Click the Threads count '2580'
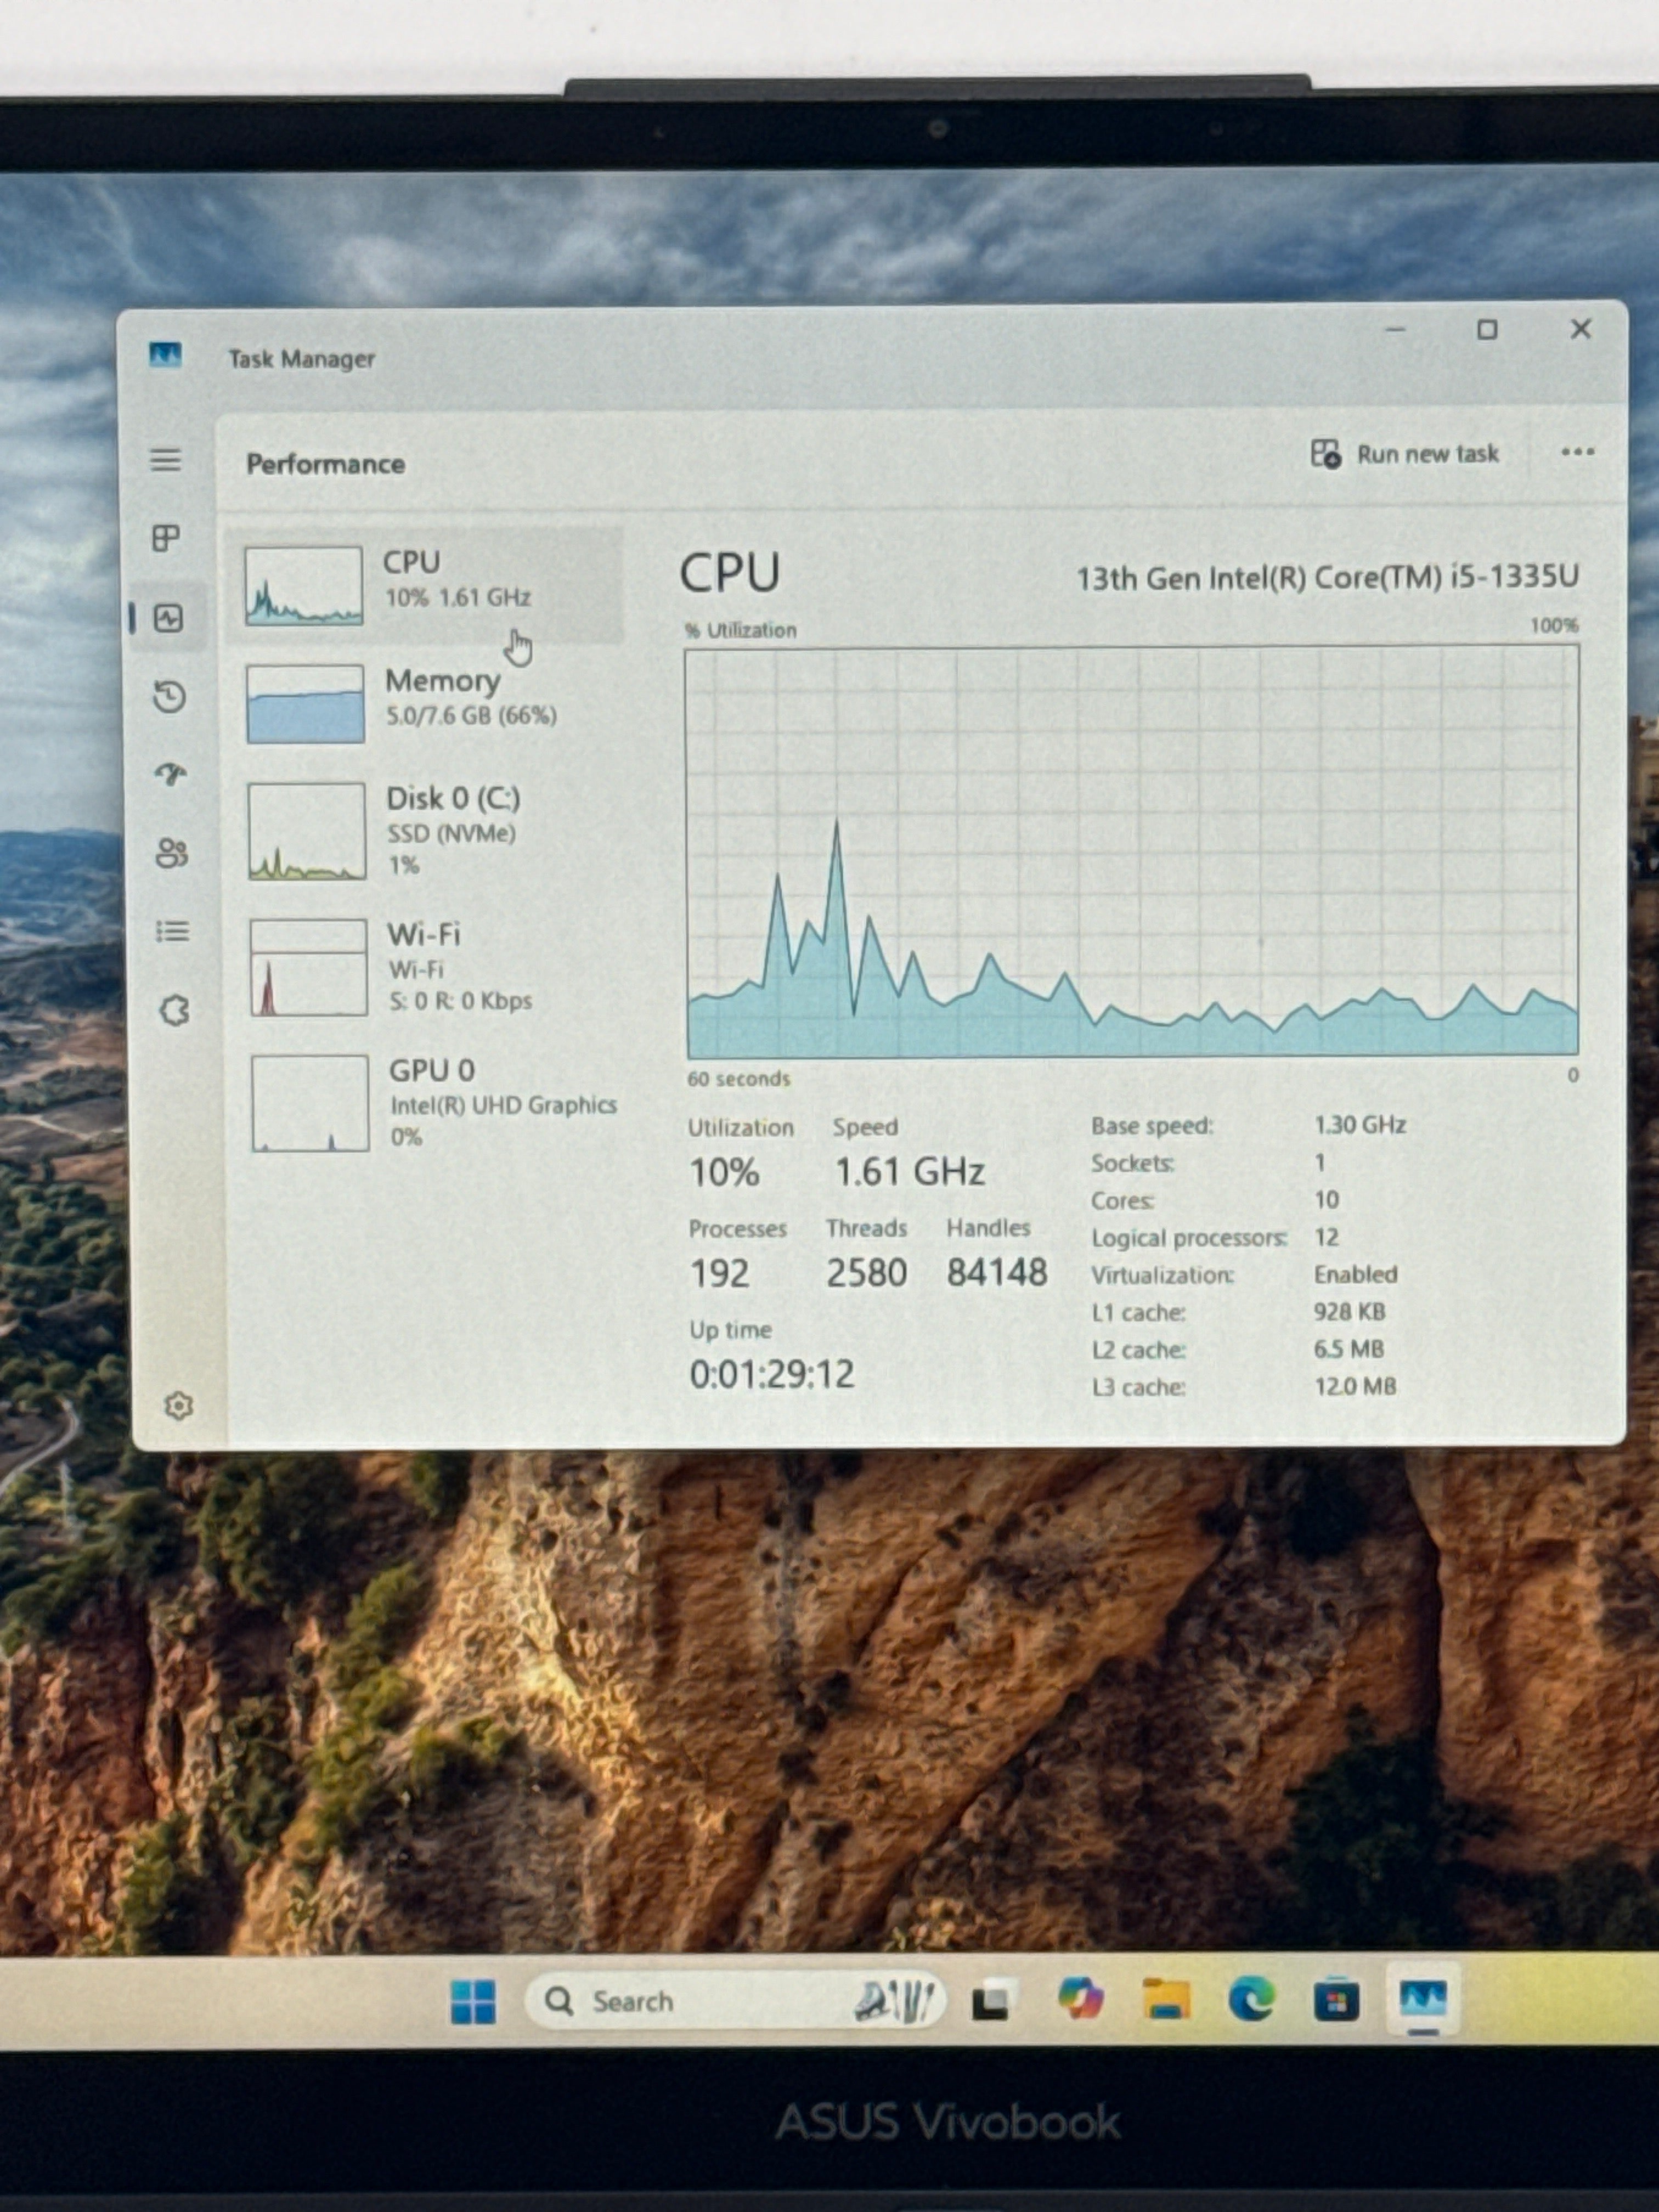 tap(866, 1273)
